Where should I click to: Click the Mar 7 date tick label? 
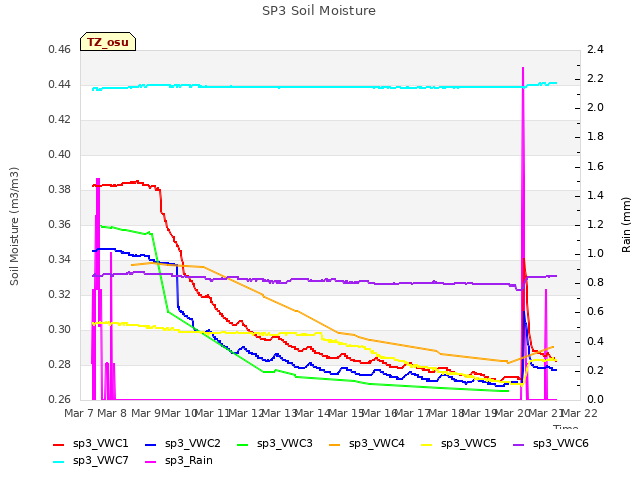click(x=80, y=413)
